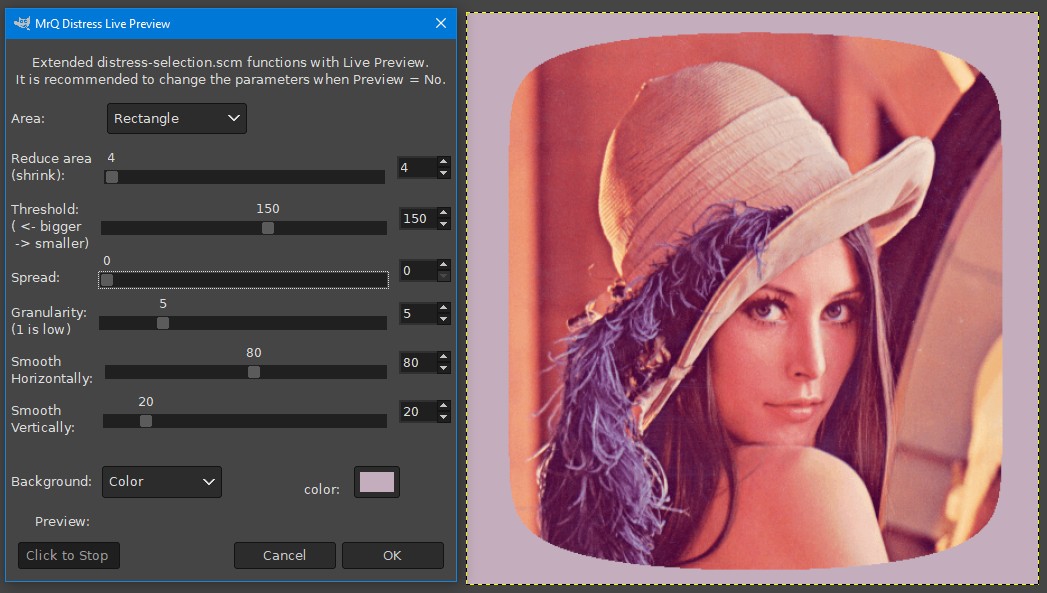Click the Smooth Horizontally field showing 80
Image resolution: width=1047 pixels, height=593 pixels.
point(417,363)
